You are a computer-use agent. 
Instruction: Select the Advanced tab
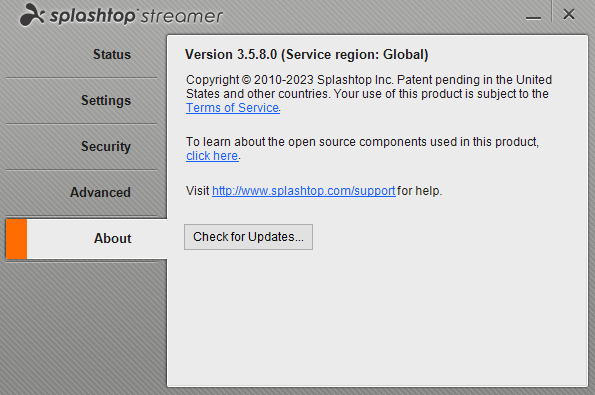tap(101, 192)
